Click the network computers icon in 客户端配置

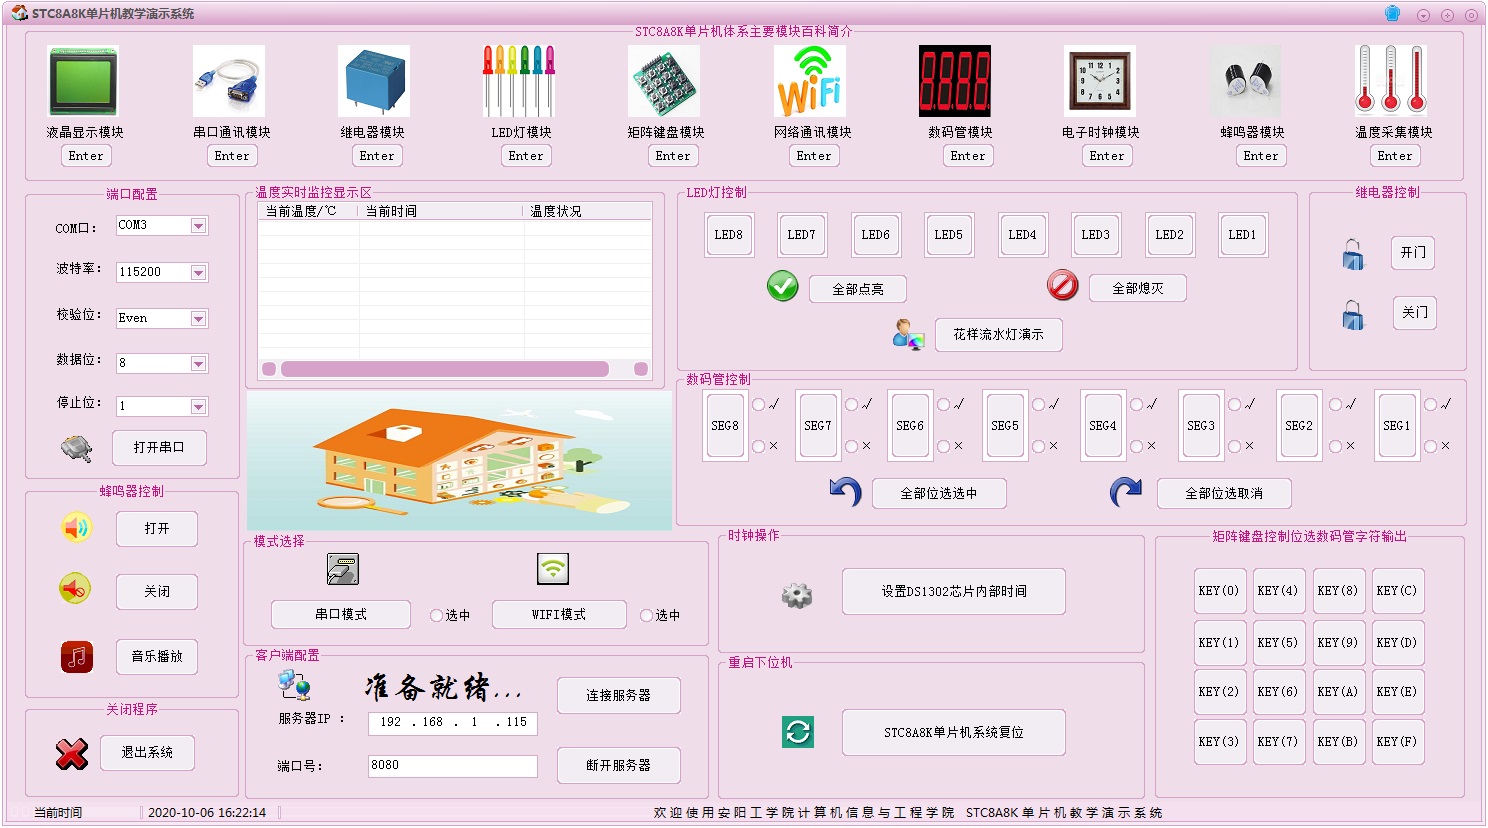(295, 685)
